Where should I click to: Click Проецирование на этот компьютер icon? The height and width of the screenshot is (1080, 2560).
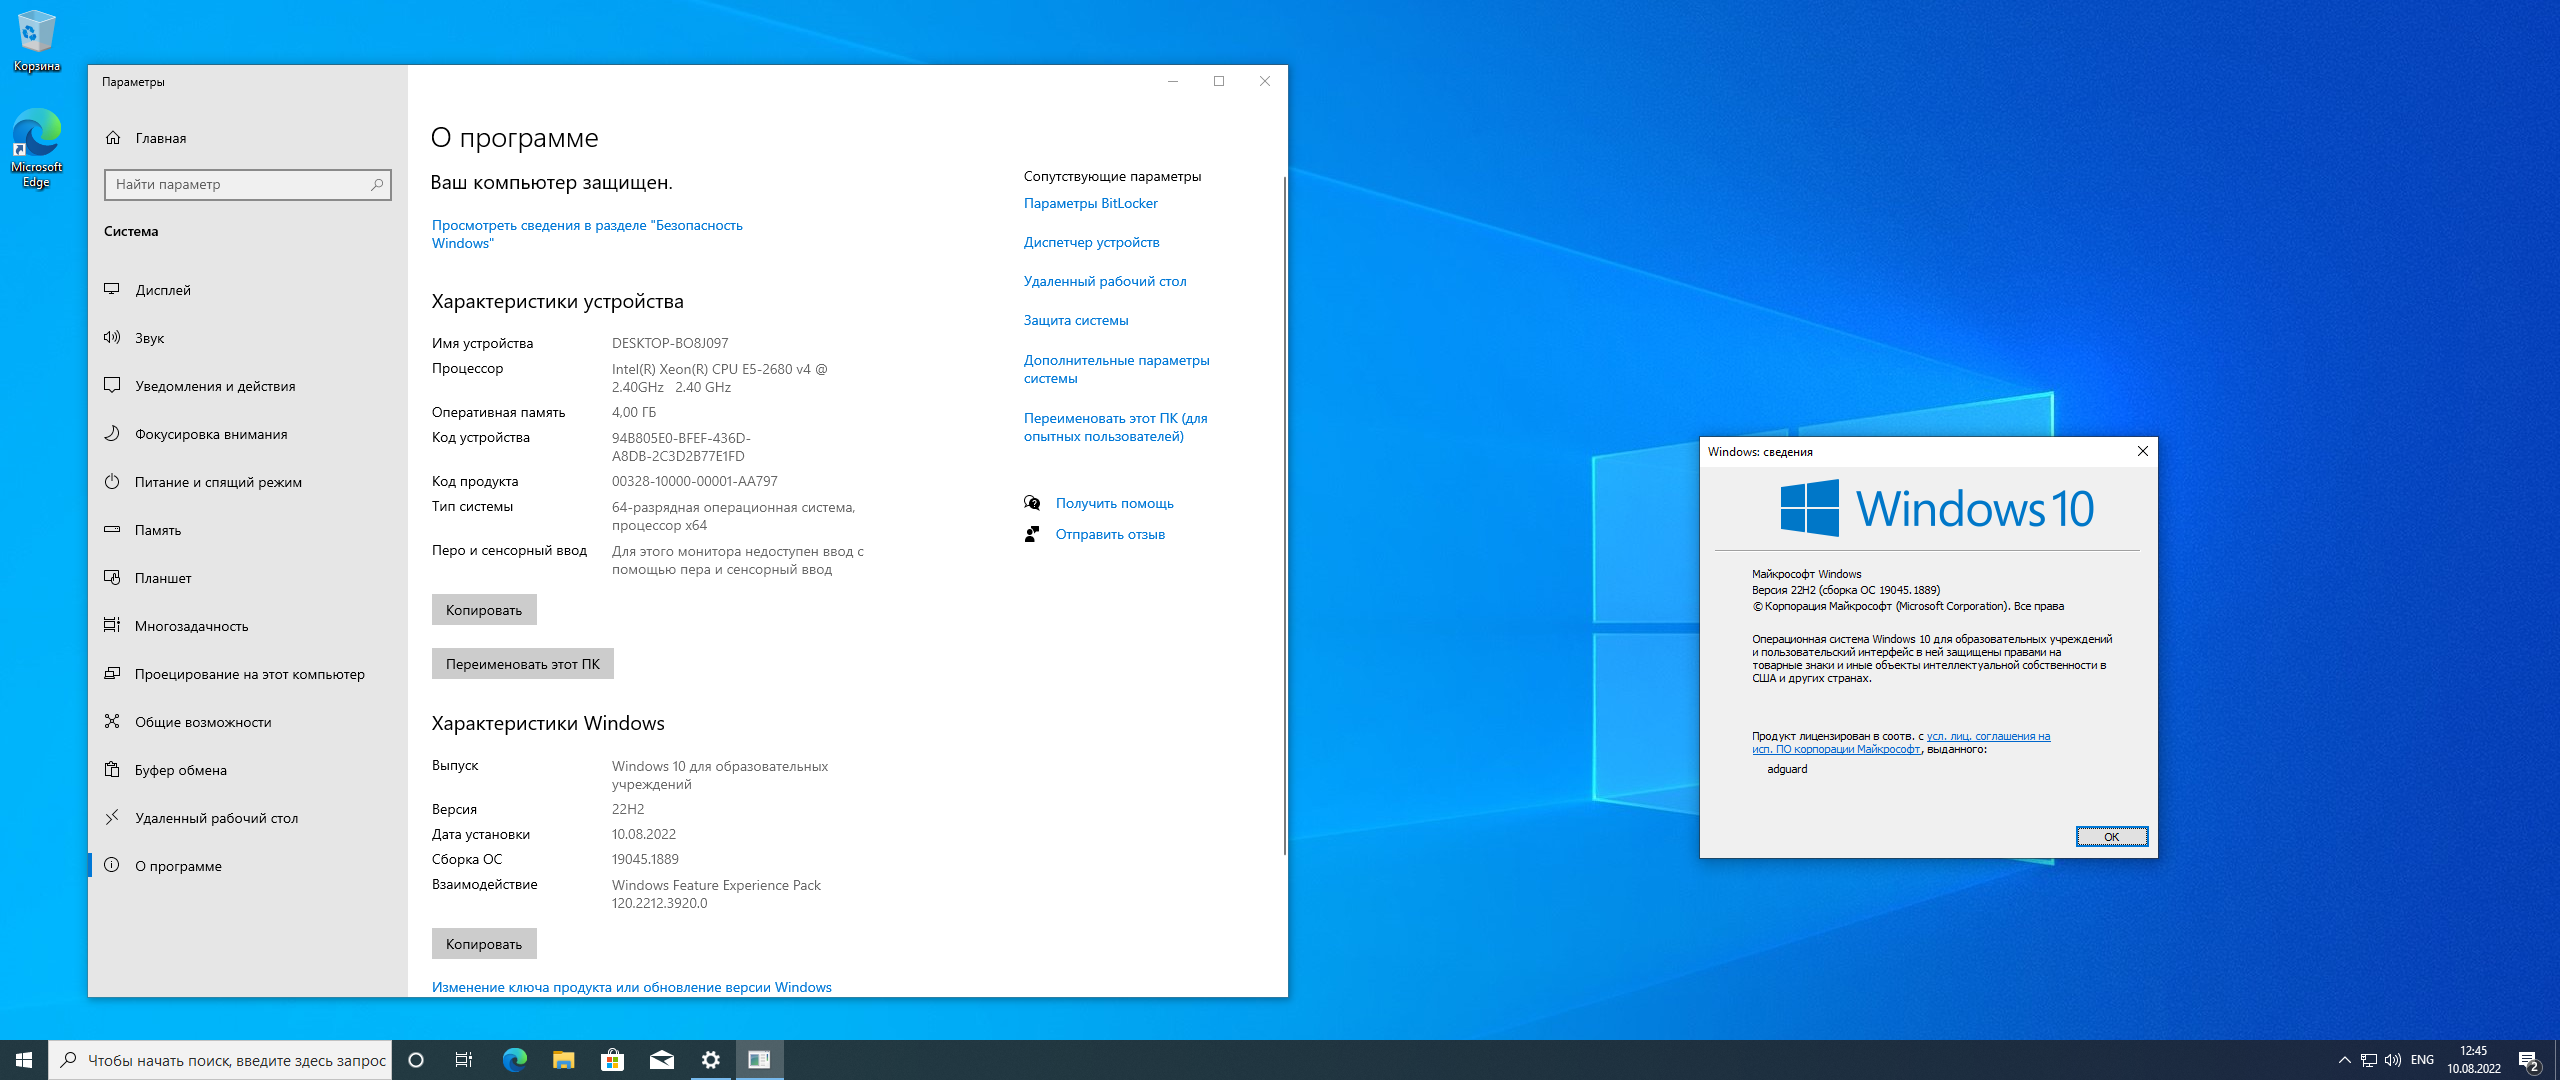(112, 673)
